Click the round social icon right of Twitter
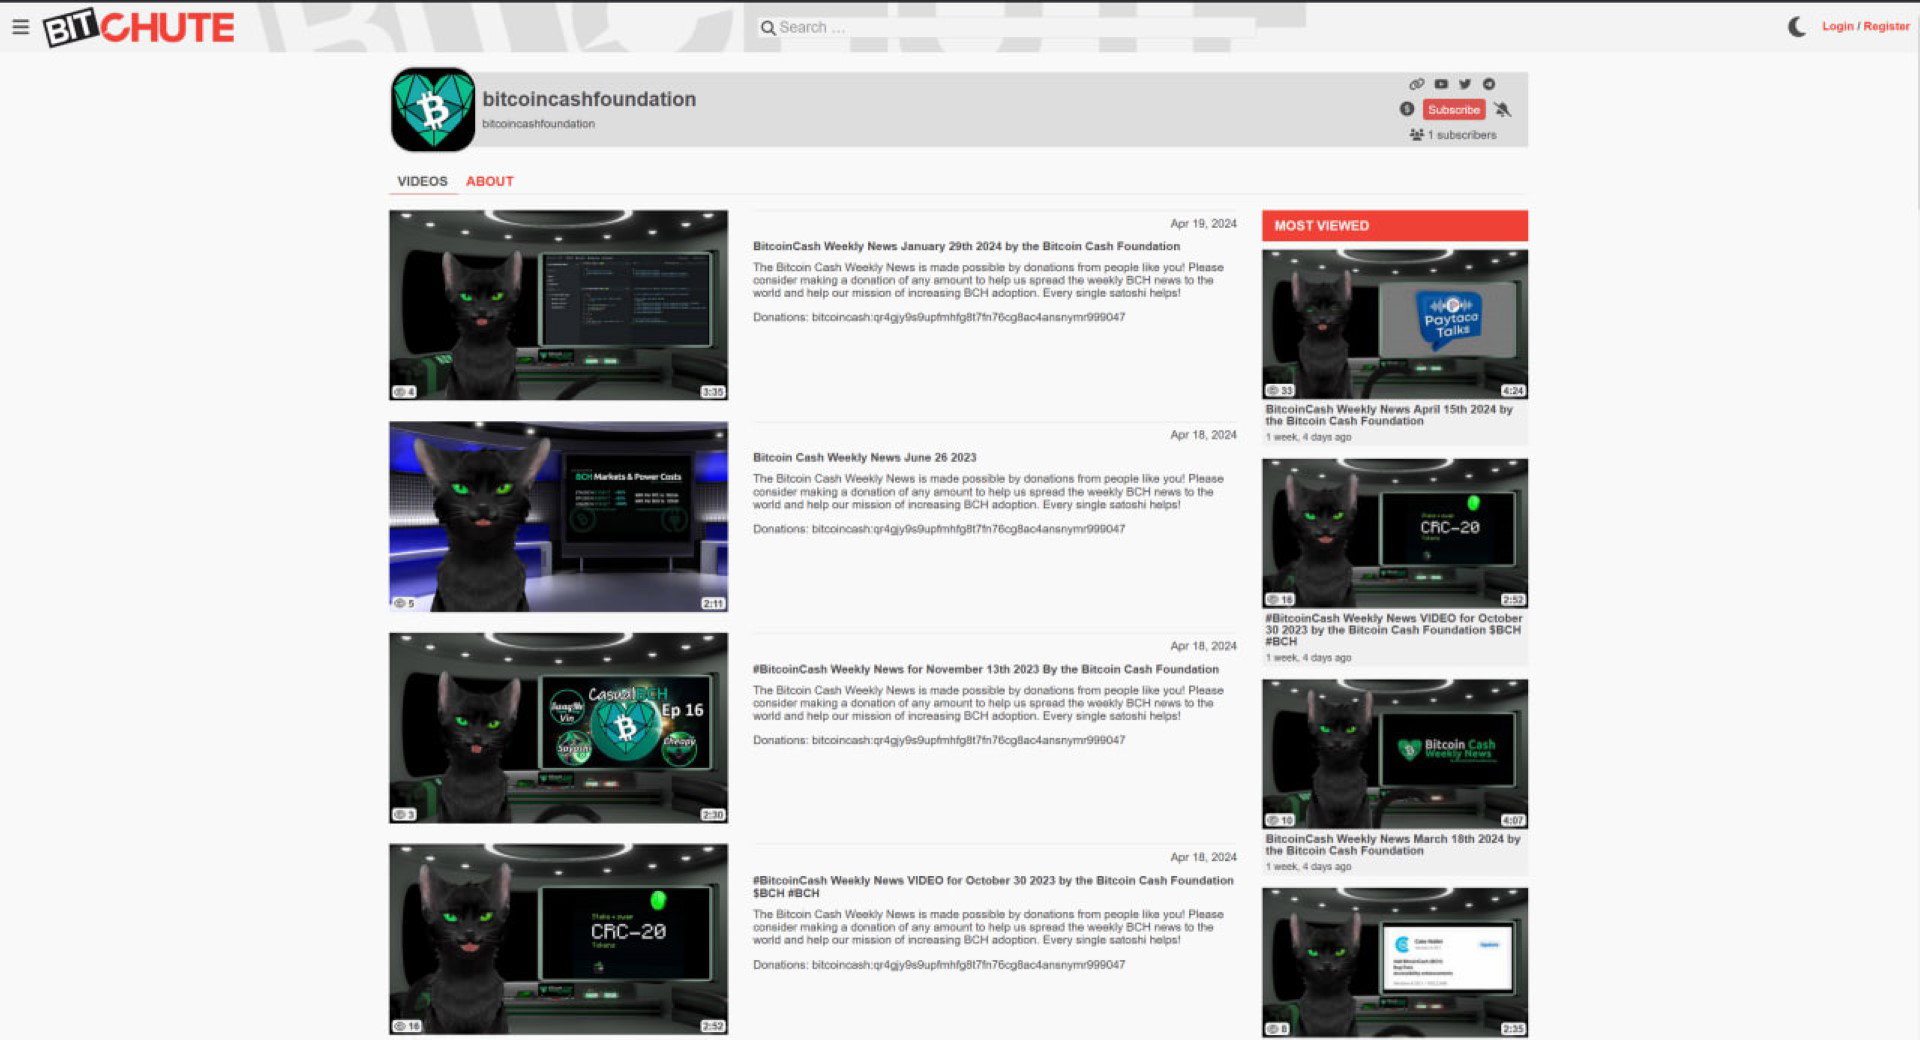Screen dimensions: 1920x1040 click(x=1489, y=84)
